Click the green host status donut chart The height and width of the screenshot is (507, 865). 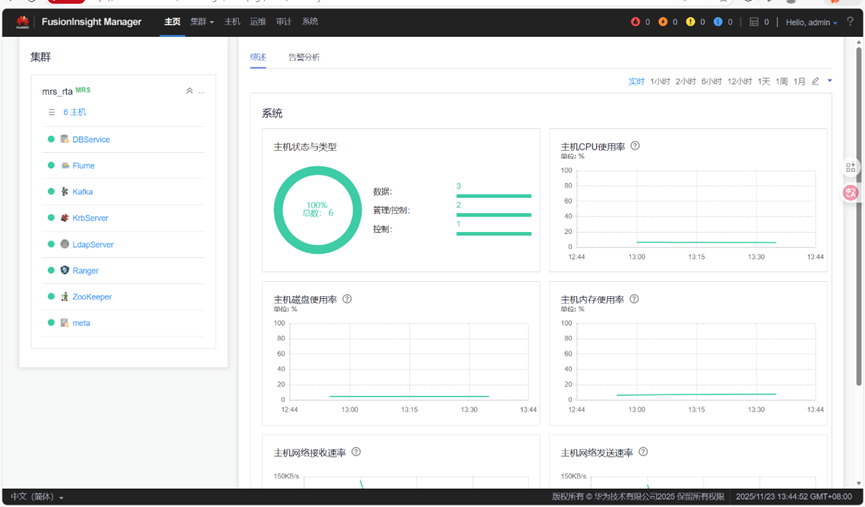[318, 210]
